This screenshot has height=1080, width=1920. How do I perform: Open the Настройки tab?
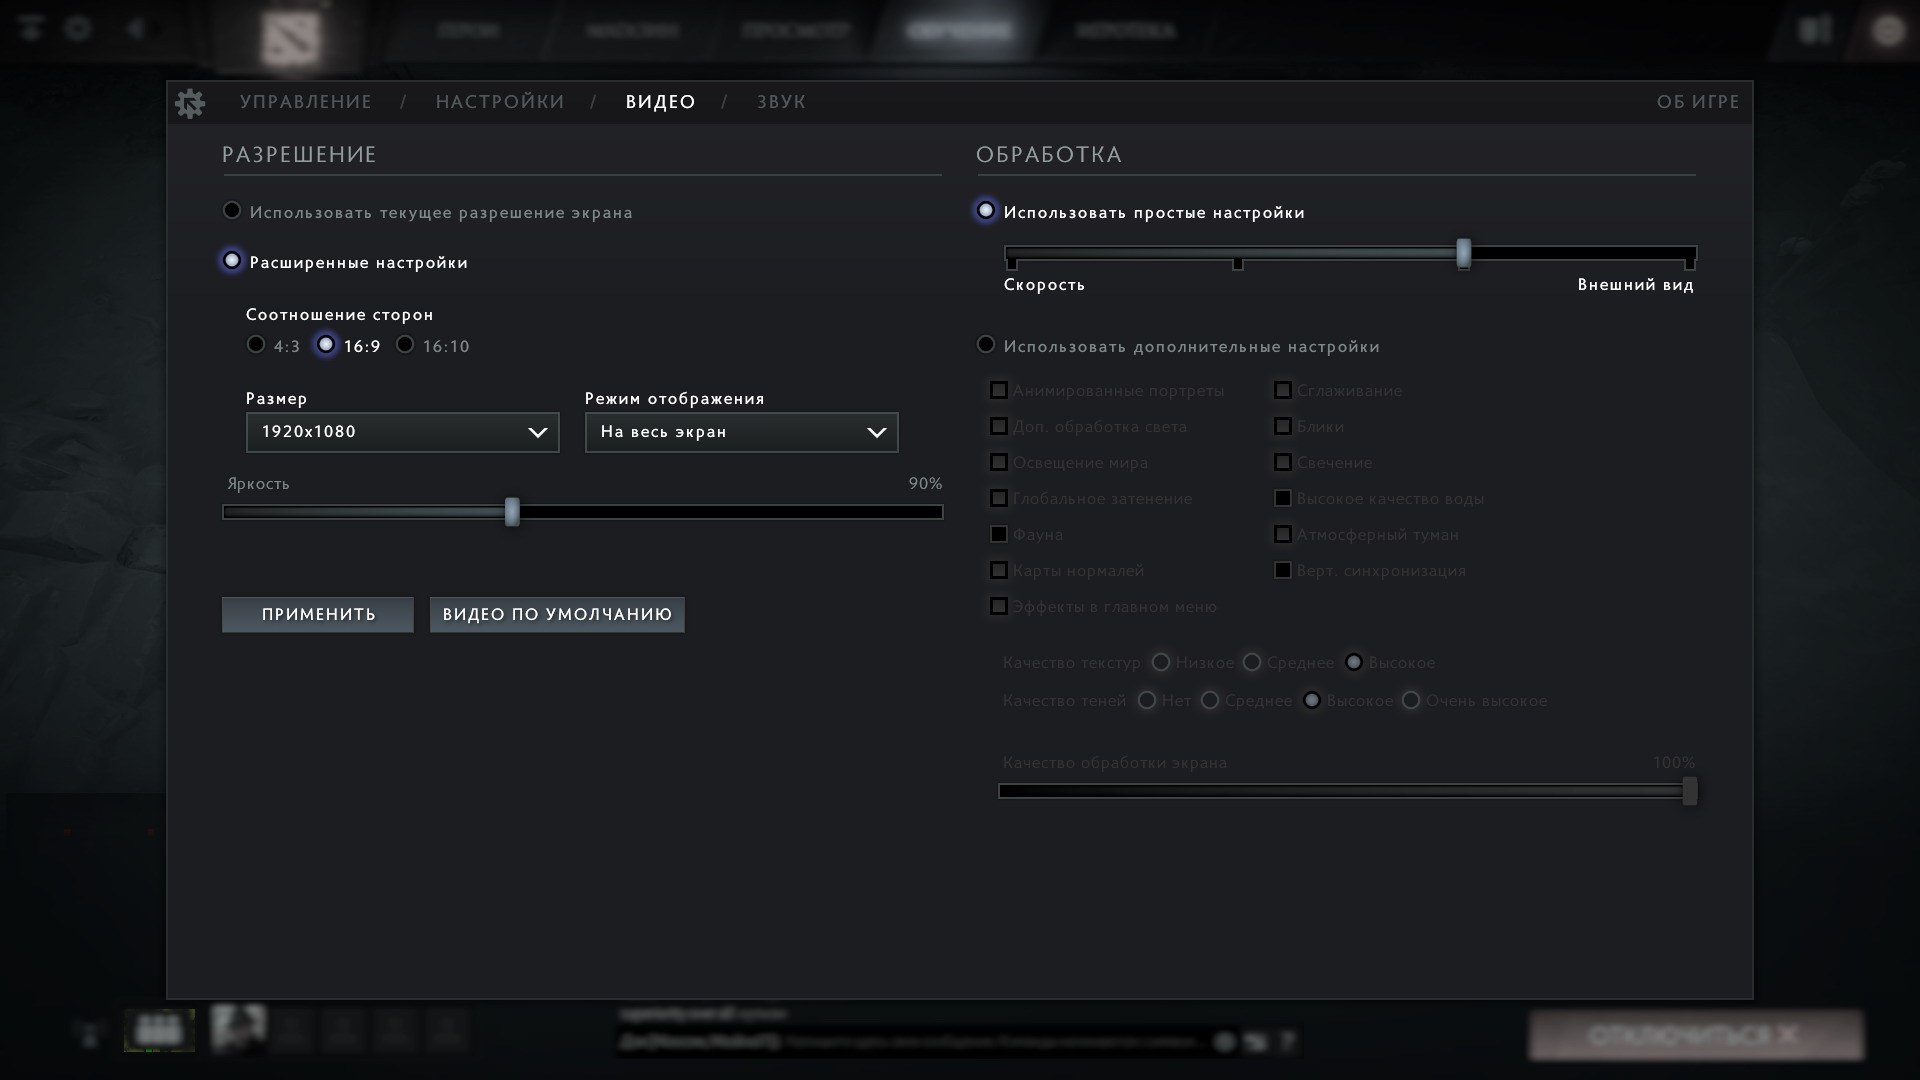tap(500, 102)
